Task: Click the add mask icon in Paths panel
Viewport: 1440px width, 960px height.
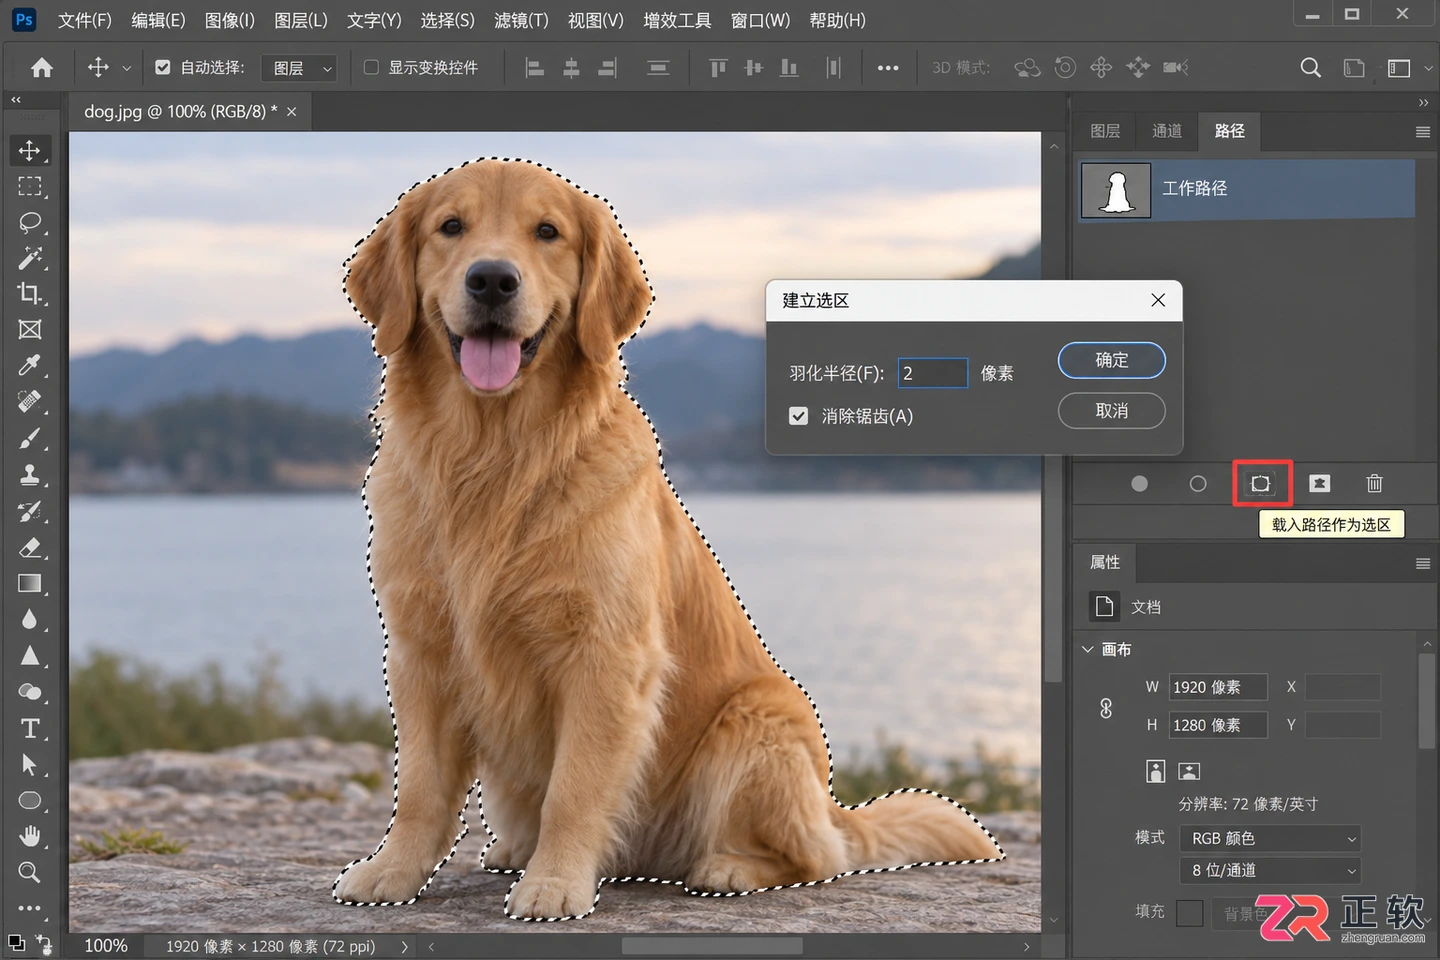Action: coord(1320,484)
